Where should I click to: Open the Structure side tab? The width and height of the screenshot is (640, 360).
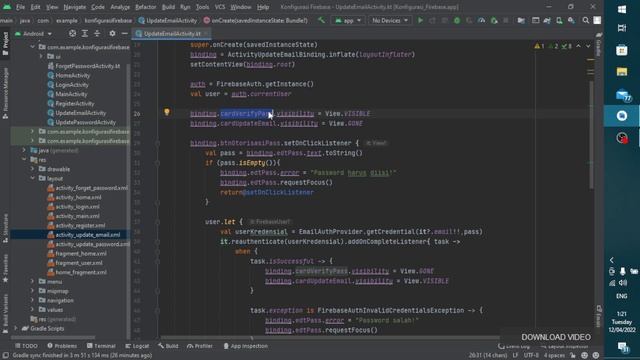pos(5,229)
